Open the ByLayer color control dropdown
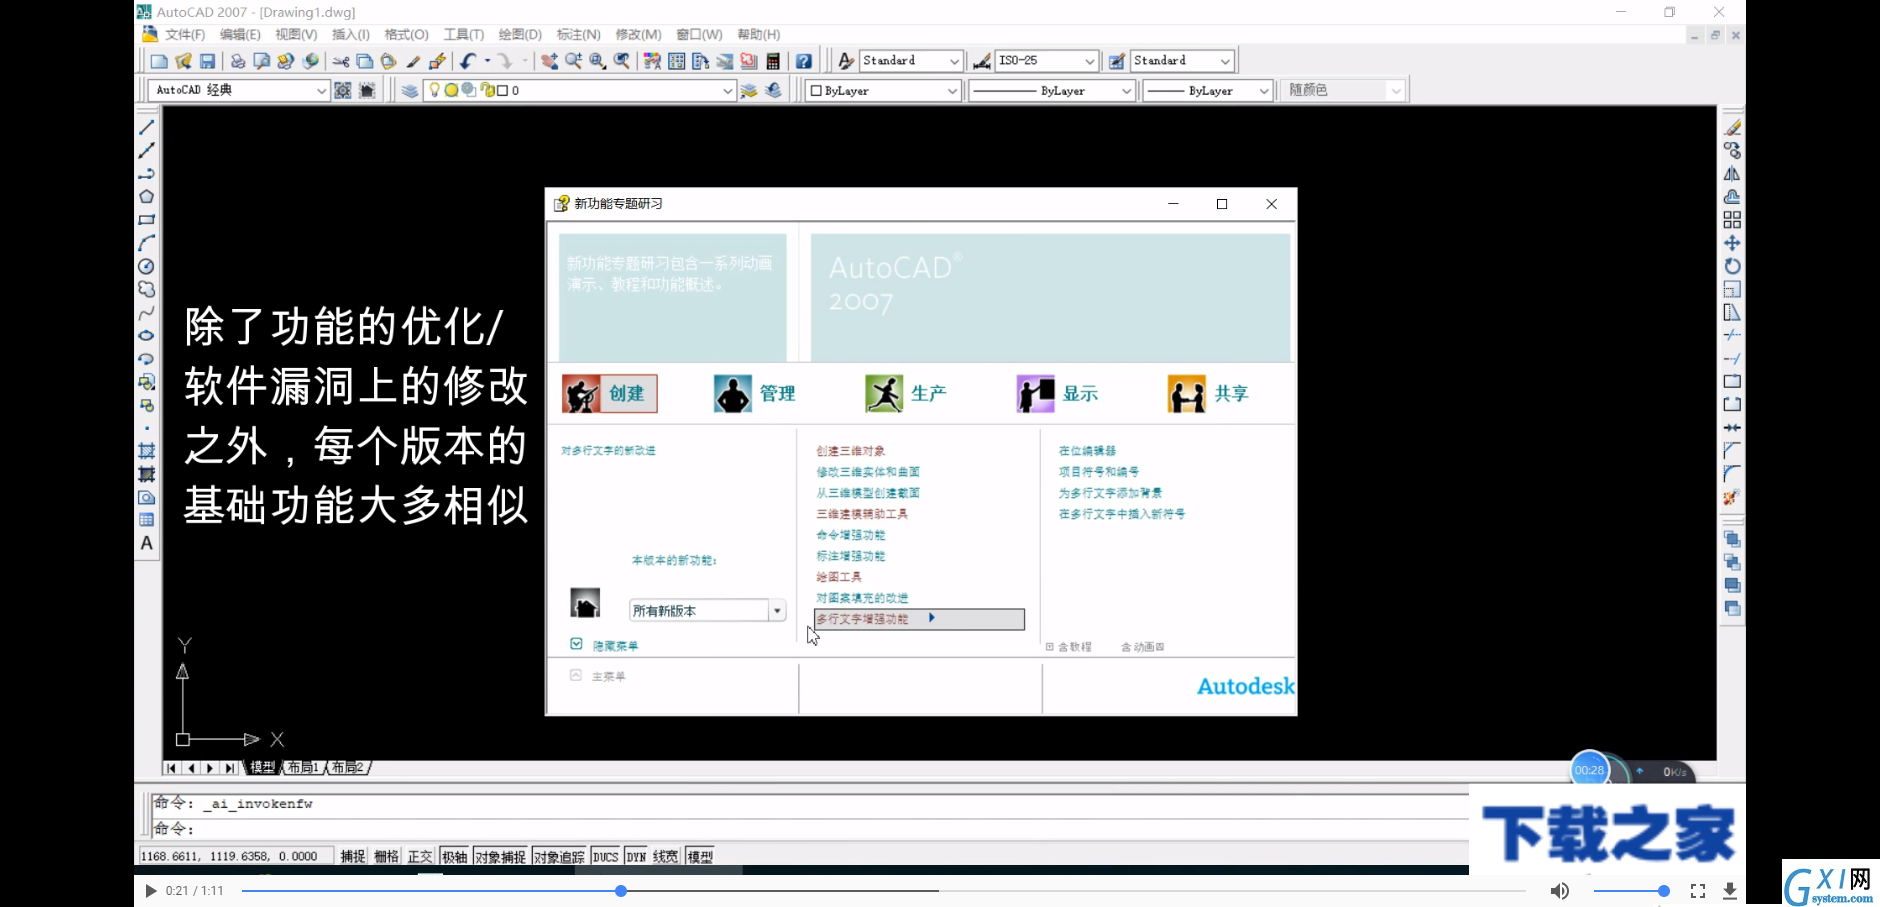The height and width of the screenshot is (907, 1880). [x=884, y=90]
